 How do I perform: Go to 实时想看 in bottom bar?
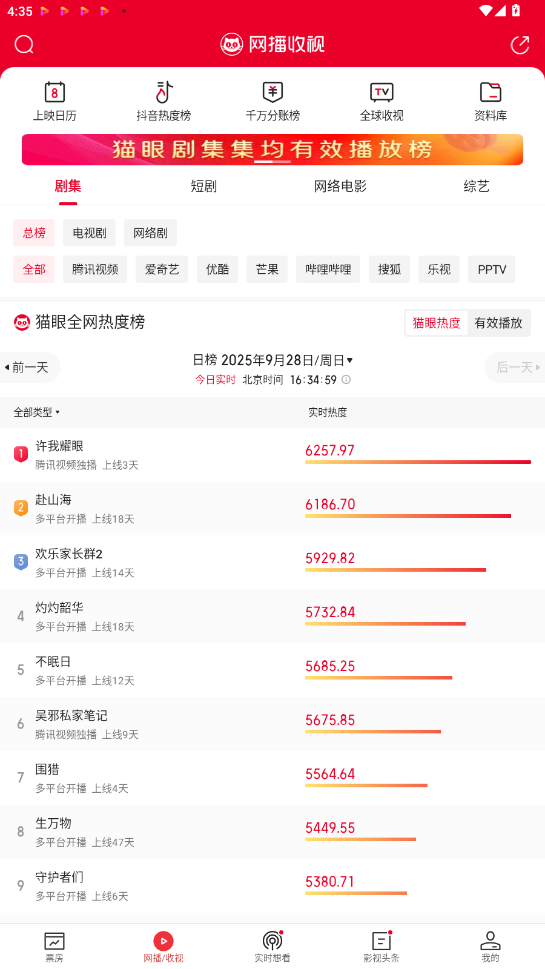point(272,947)
